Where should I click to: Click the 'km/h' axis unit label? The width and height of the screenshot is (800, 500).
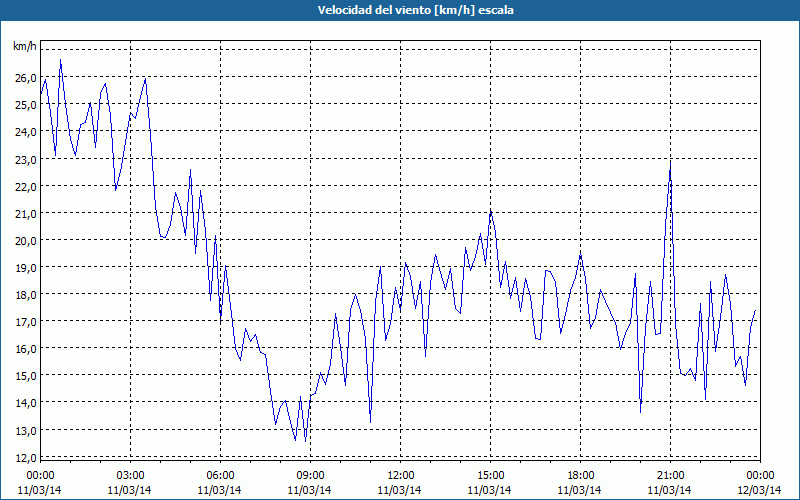25,47
